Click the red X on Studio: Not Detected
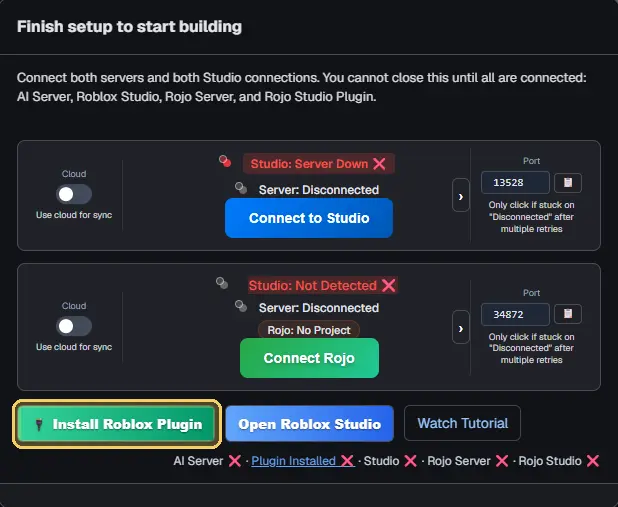 coord(389,285)
